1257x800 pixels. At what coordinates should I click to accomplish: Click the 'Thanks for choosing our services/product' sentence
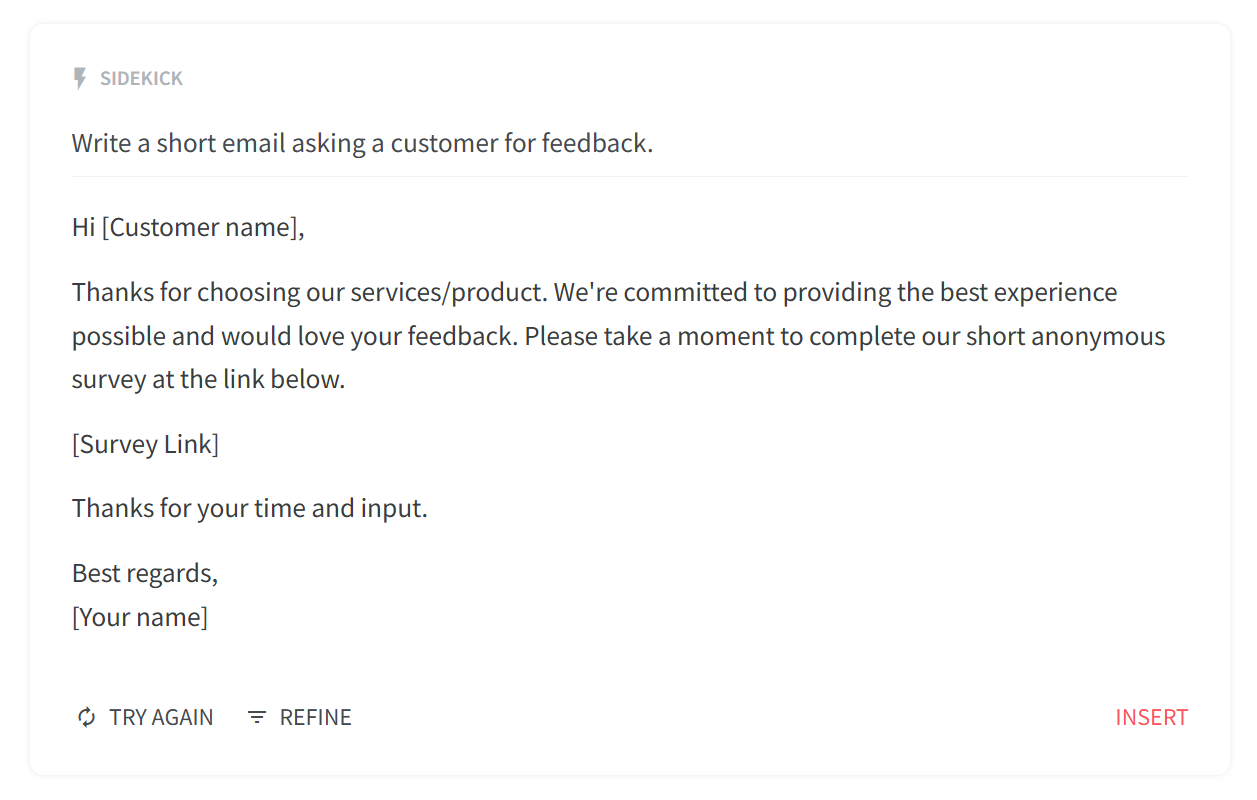(x=310, y=292)
